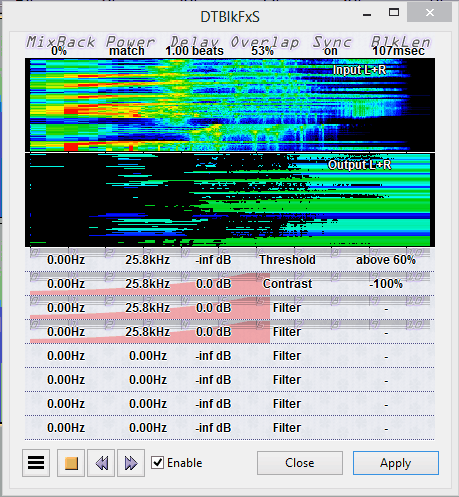Click the Input L+R spectrogram display
459x497 pixels.
[x=230, y=105]
